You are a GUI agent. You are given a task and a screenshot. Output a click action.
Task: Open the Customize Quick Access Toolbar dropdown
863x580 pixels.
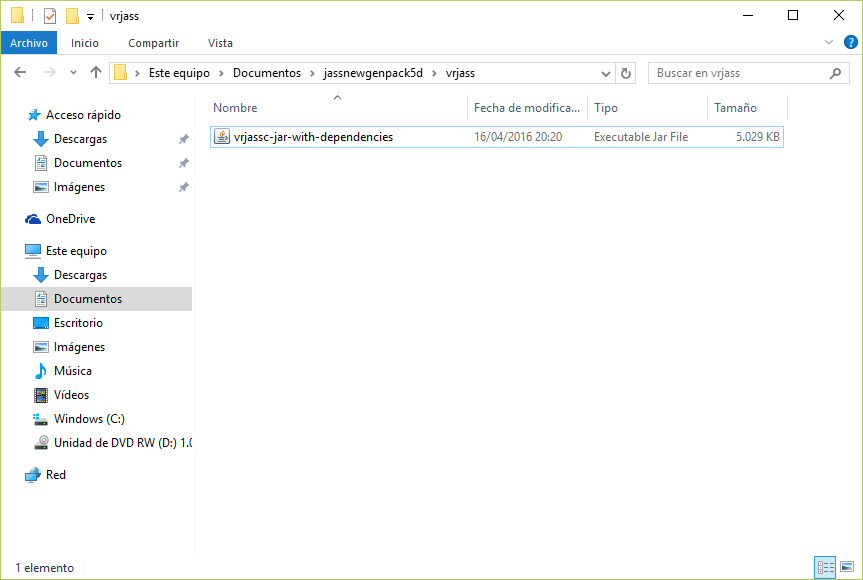point(90,17)
